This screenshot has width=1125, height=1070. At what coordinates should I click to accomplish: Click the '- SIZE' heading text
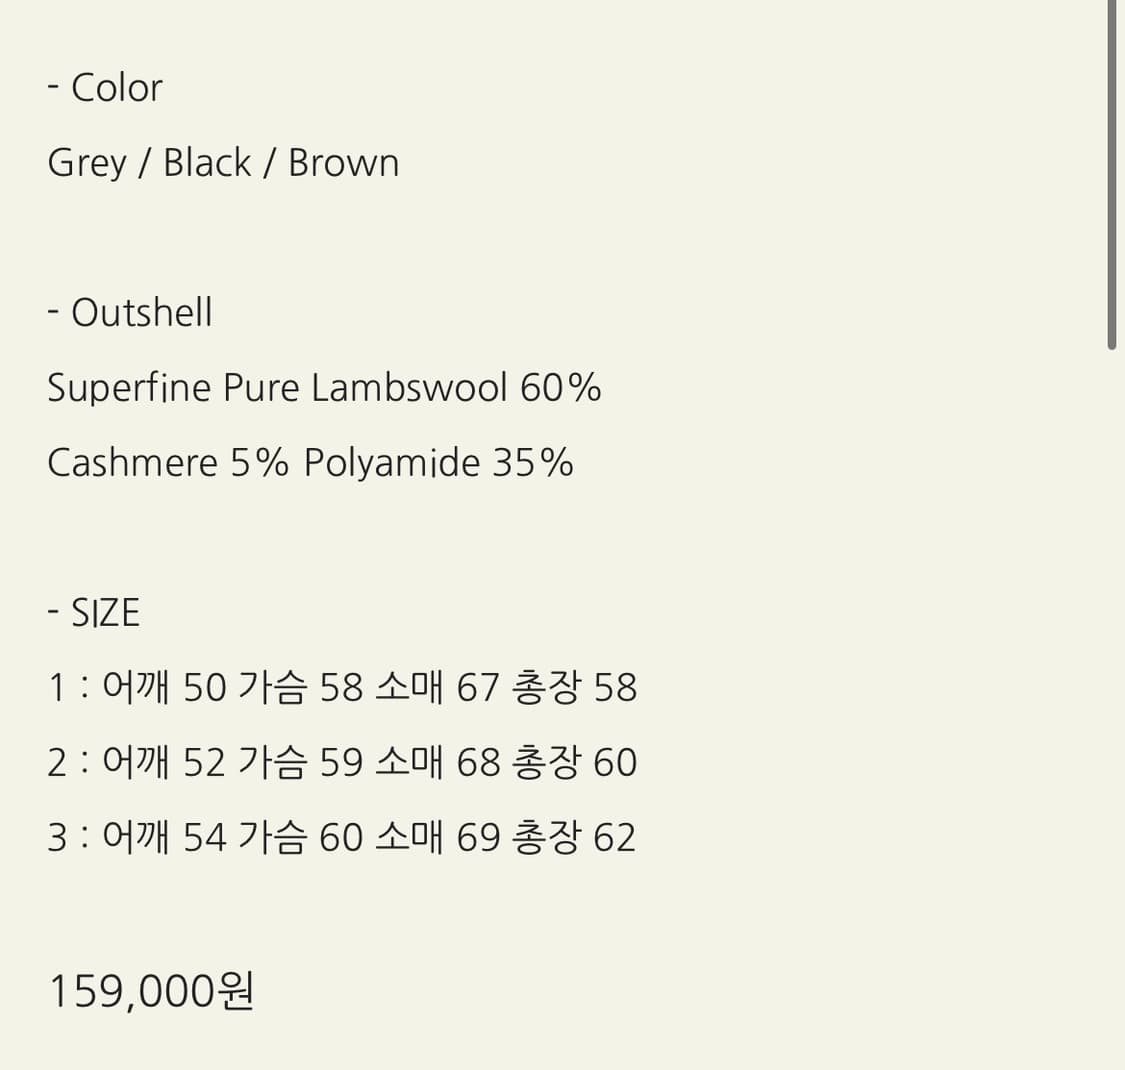coord(93,612)
